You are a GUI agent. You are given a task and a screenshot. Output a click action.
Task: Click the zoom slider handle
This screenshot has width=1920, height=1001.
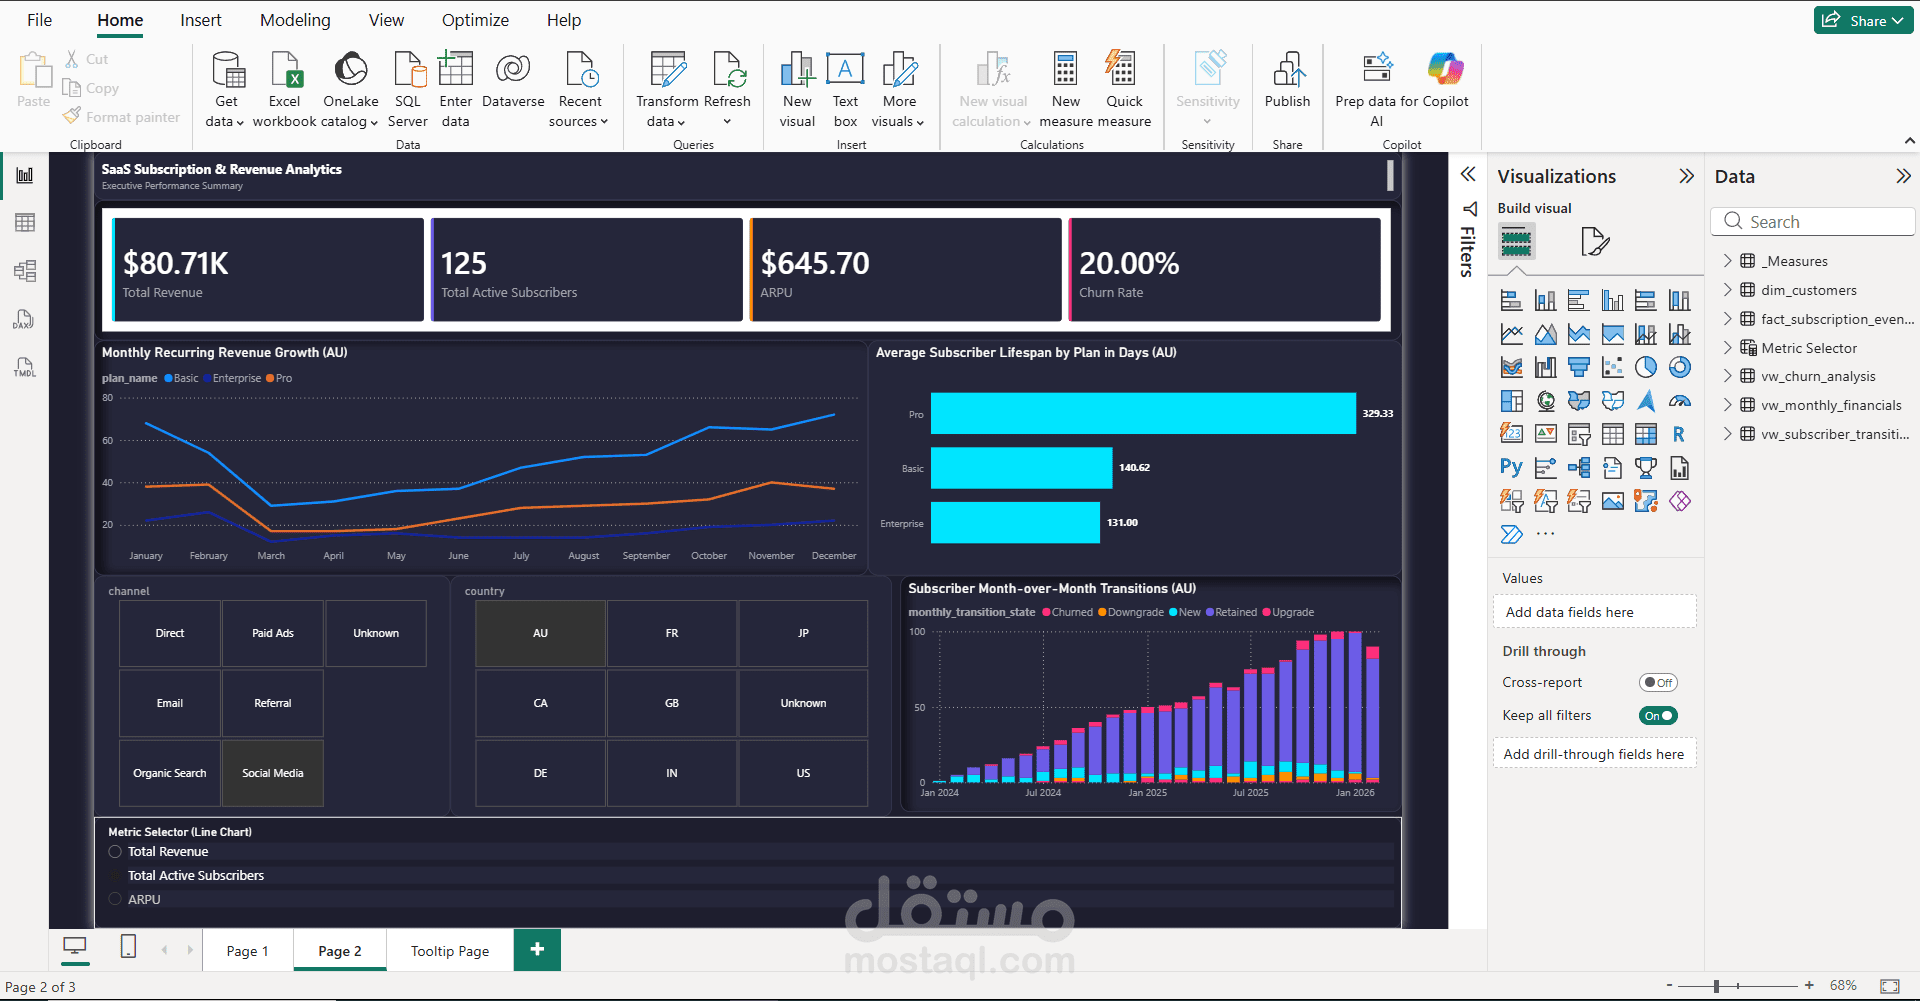1716,986
